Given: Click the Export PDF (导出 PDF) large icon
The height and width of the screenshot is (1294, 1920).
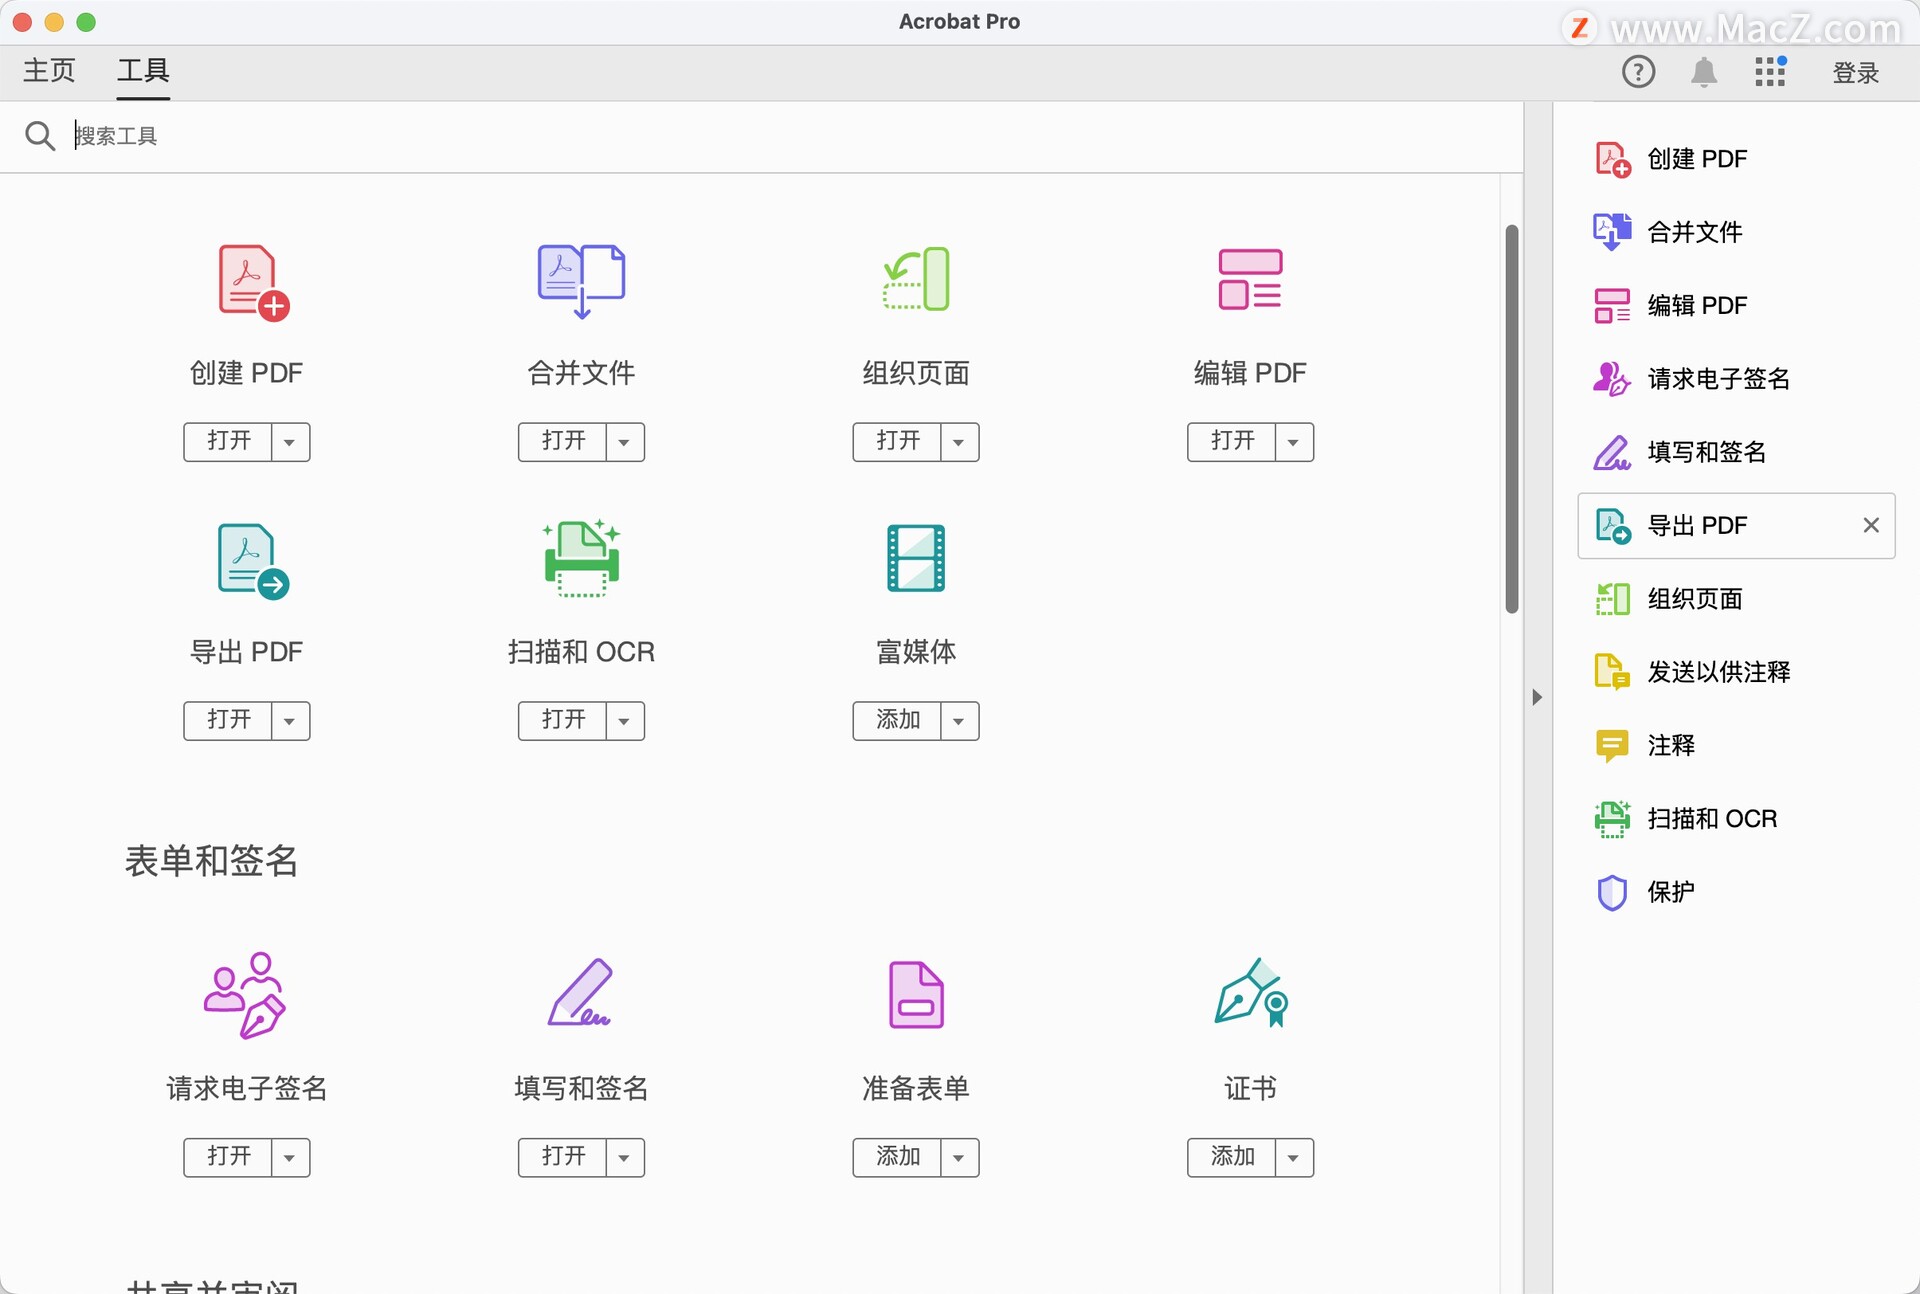Looking at the screenshot, I should [x=253, y=561].
